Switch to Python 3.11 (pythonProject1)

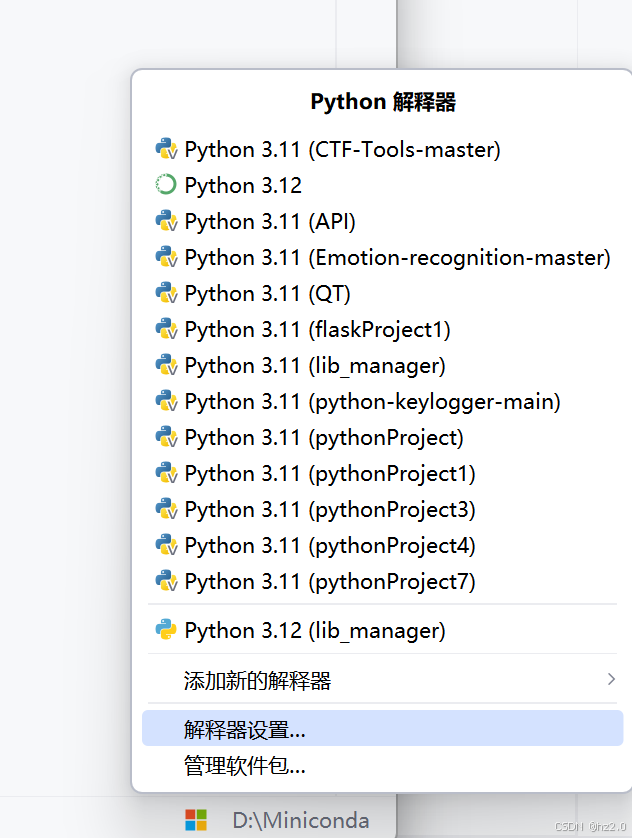point(383,473)
